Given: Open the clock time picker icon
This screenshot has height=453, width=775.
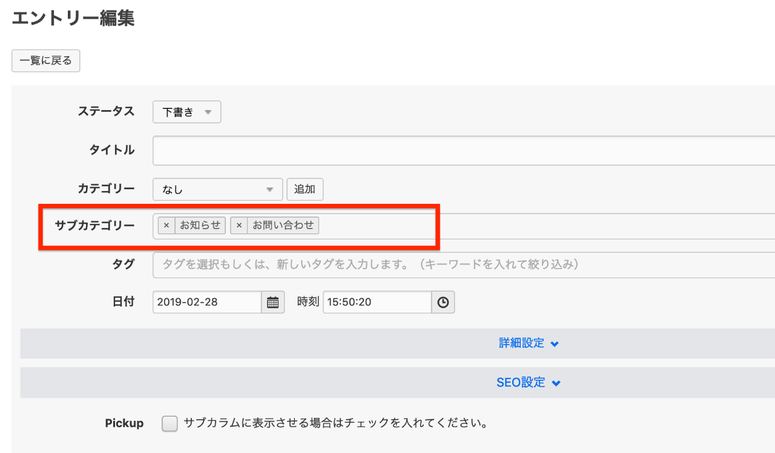Looking at the screenshot, I should [443, 302].
